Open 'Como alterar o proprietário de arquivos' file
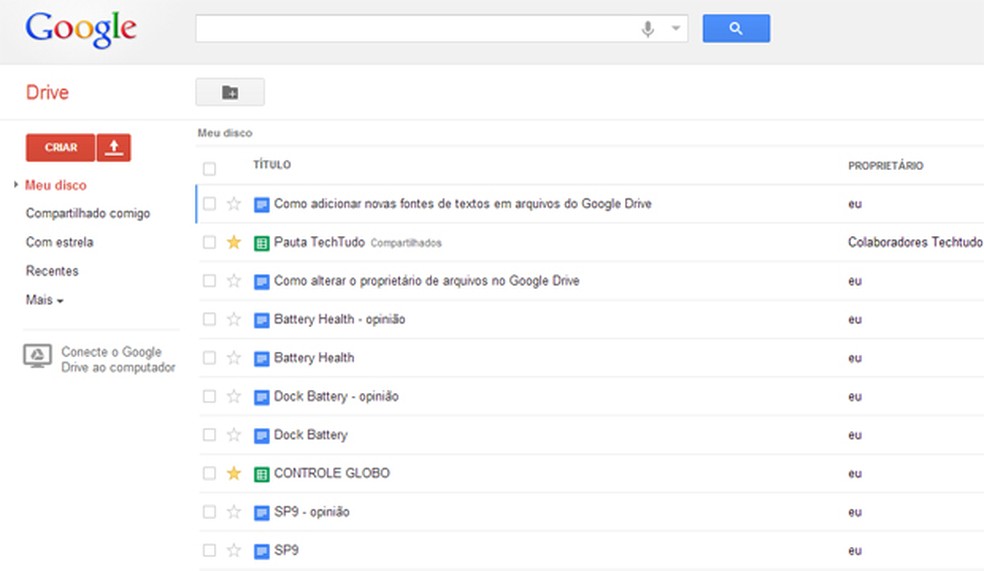Viewport: 984px width, 571px height. click(x=427, y=281)
